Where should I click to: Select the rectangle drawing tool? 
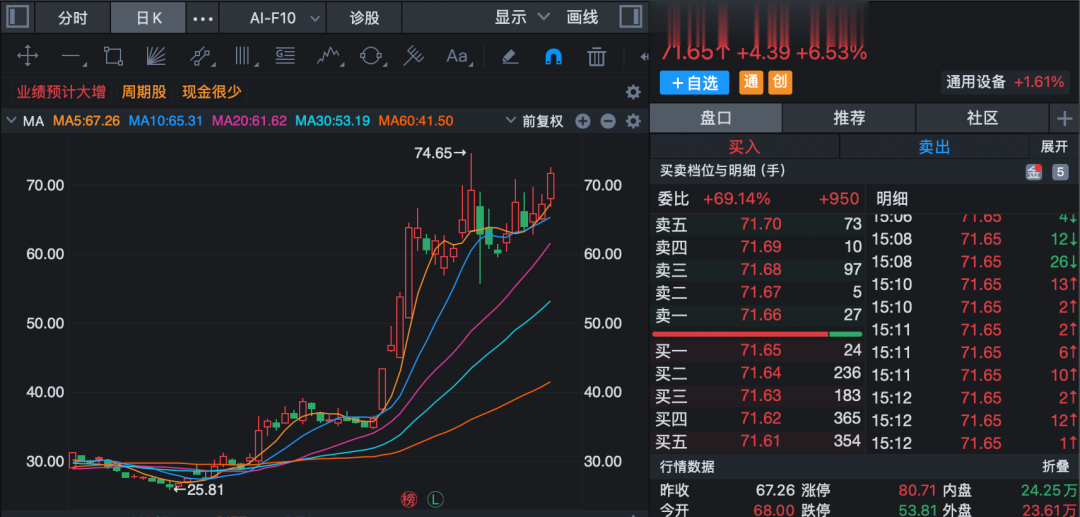113,56
